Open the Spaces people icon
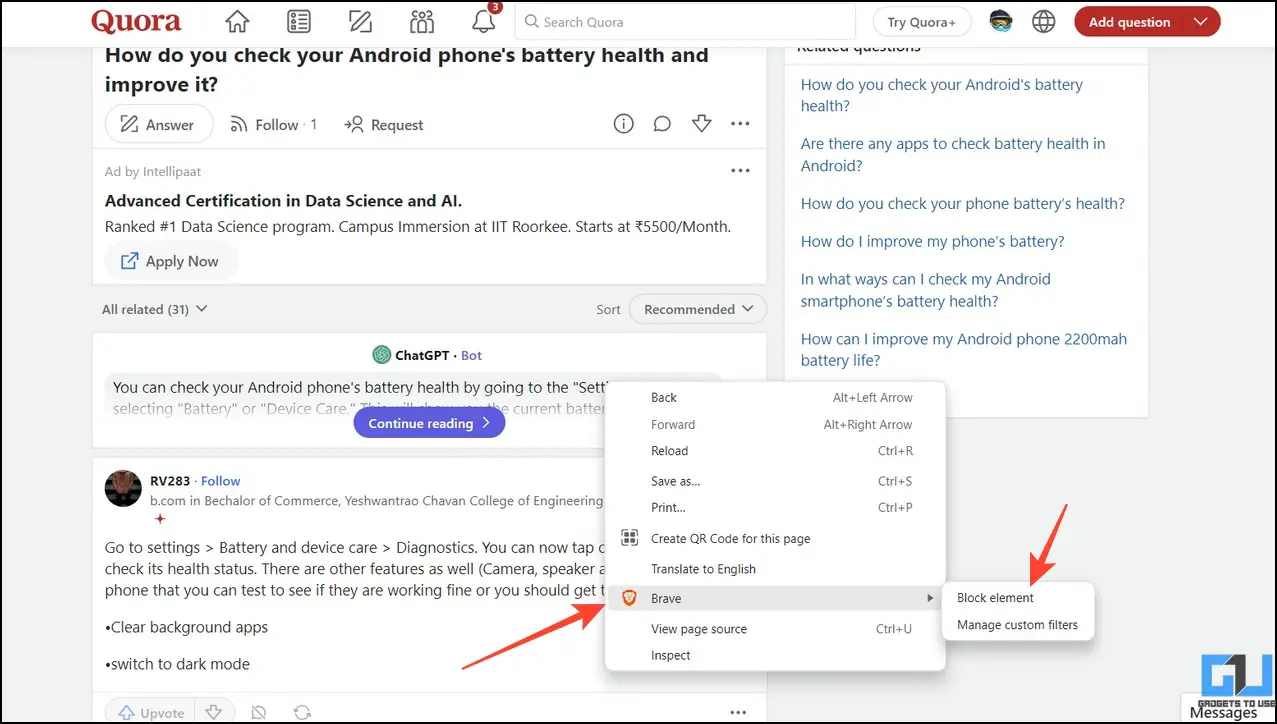Viewport: 1277px width, 724px height. 422,21
